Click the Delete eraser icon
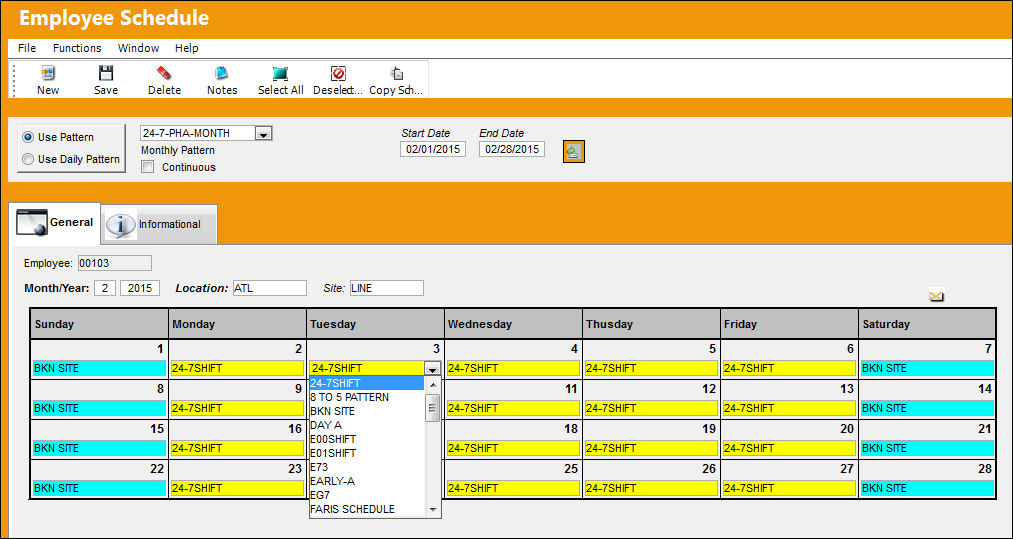Viewport: 1013px width, 539px height. tap(164, 73)
